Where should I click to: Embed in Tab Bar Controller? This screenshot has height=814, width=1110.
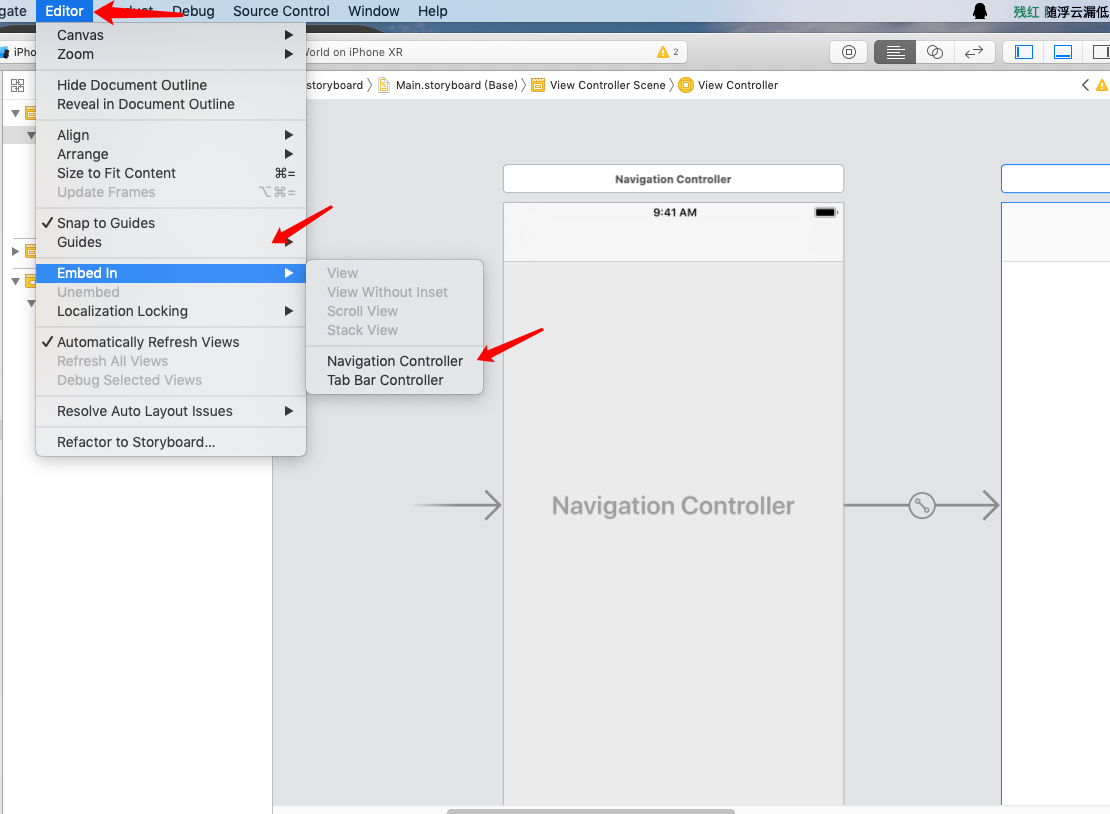pos(394,380)
